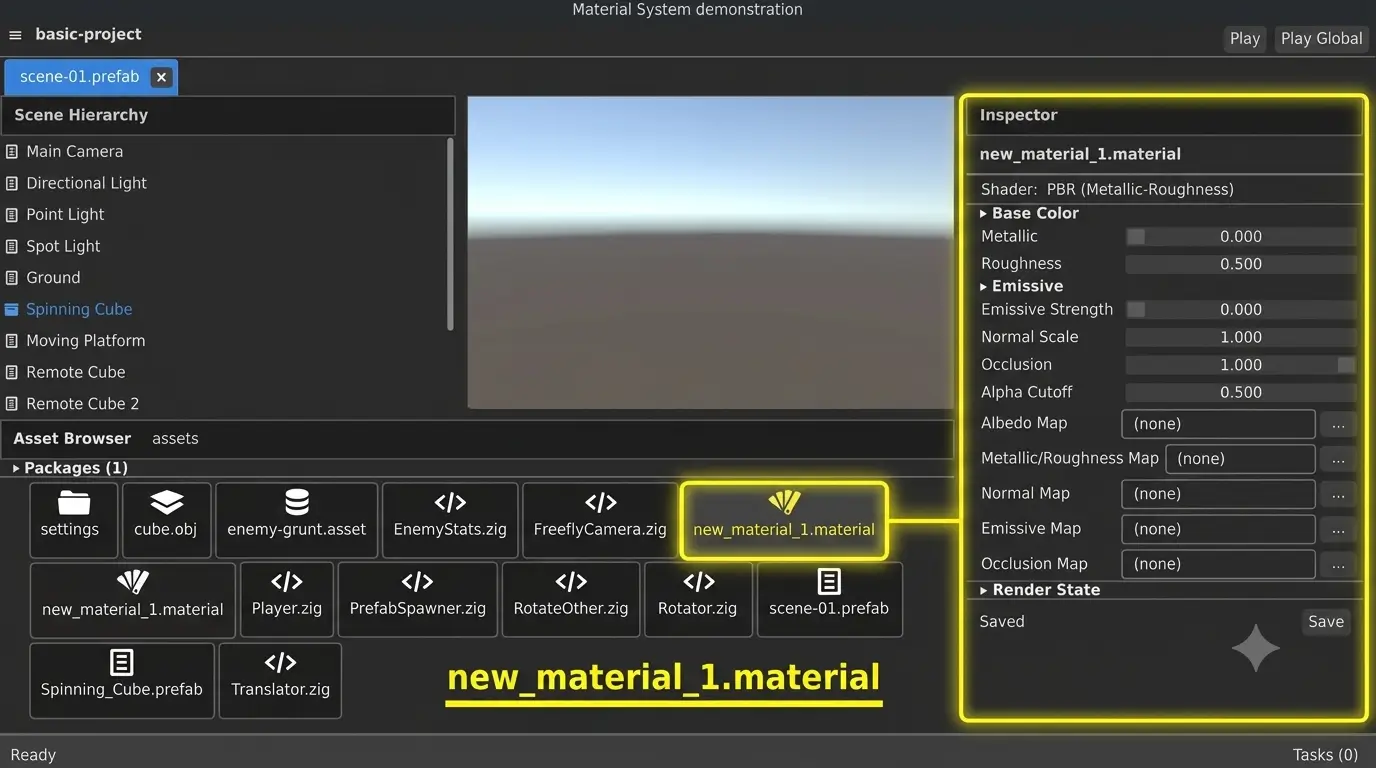Viewport: 1376px width, 768px height.
Task: Click the Scene Hierarchy scrollbar
Action: (450, 234)
